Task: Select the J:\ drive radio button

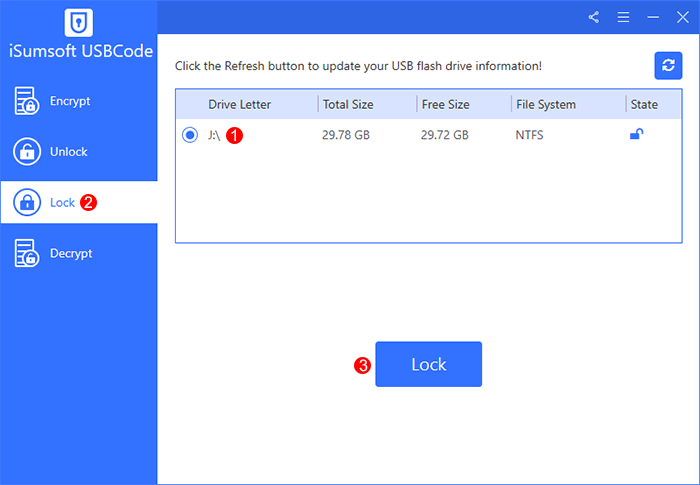Action: click(x=190, y=134)
